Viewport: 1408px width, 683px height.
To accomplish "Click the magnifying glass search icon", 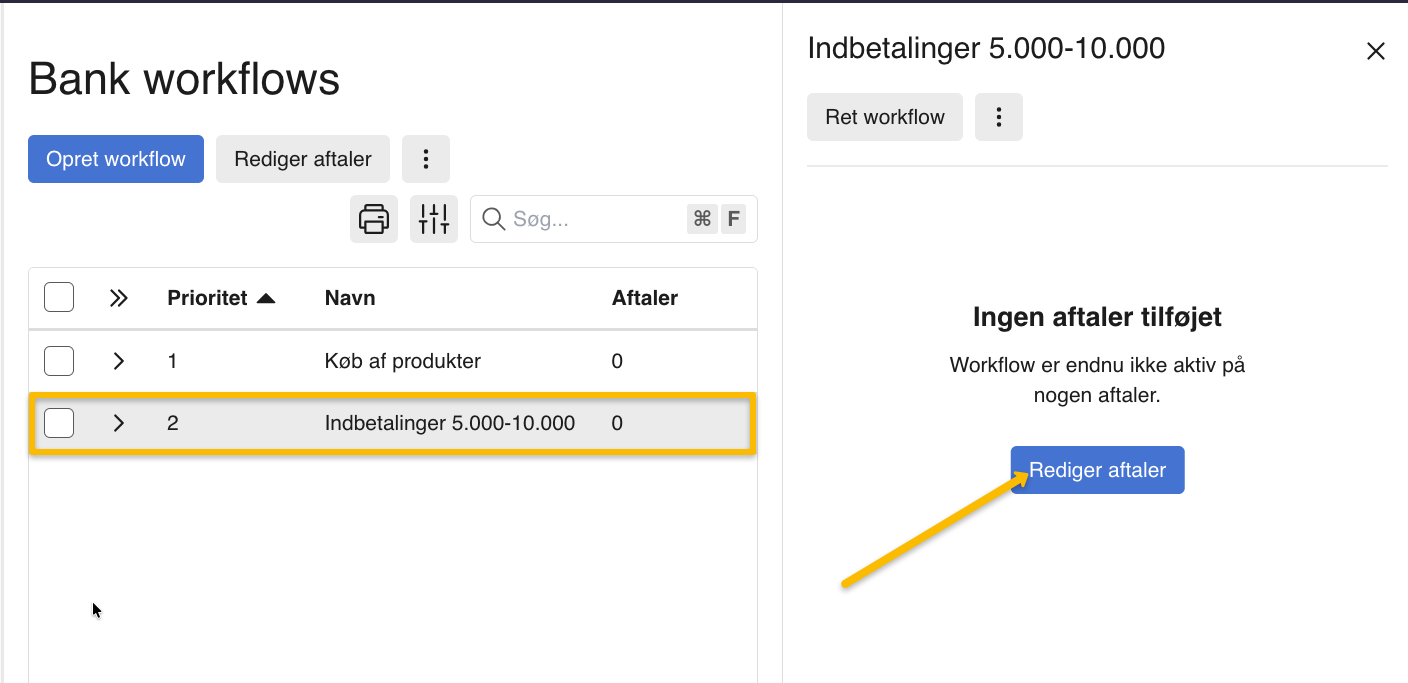I will [x=493, y=219].
